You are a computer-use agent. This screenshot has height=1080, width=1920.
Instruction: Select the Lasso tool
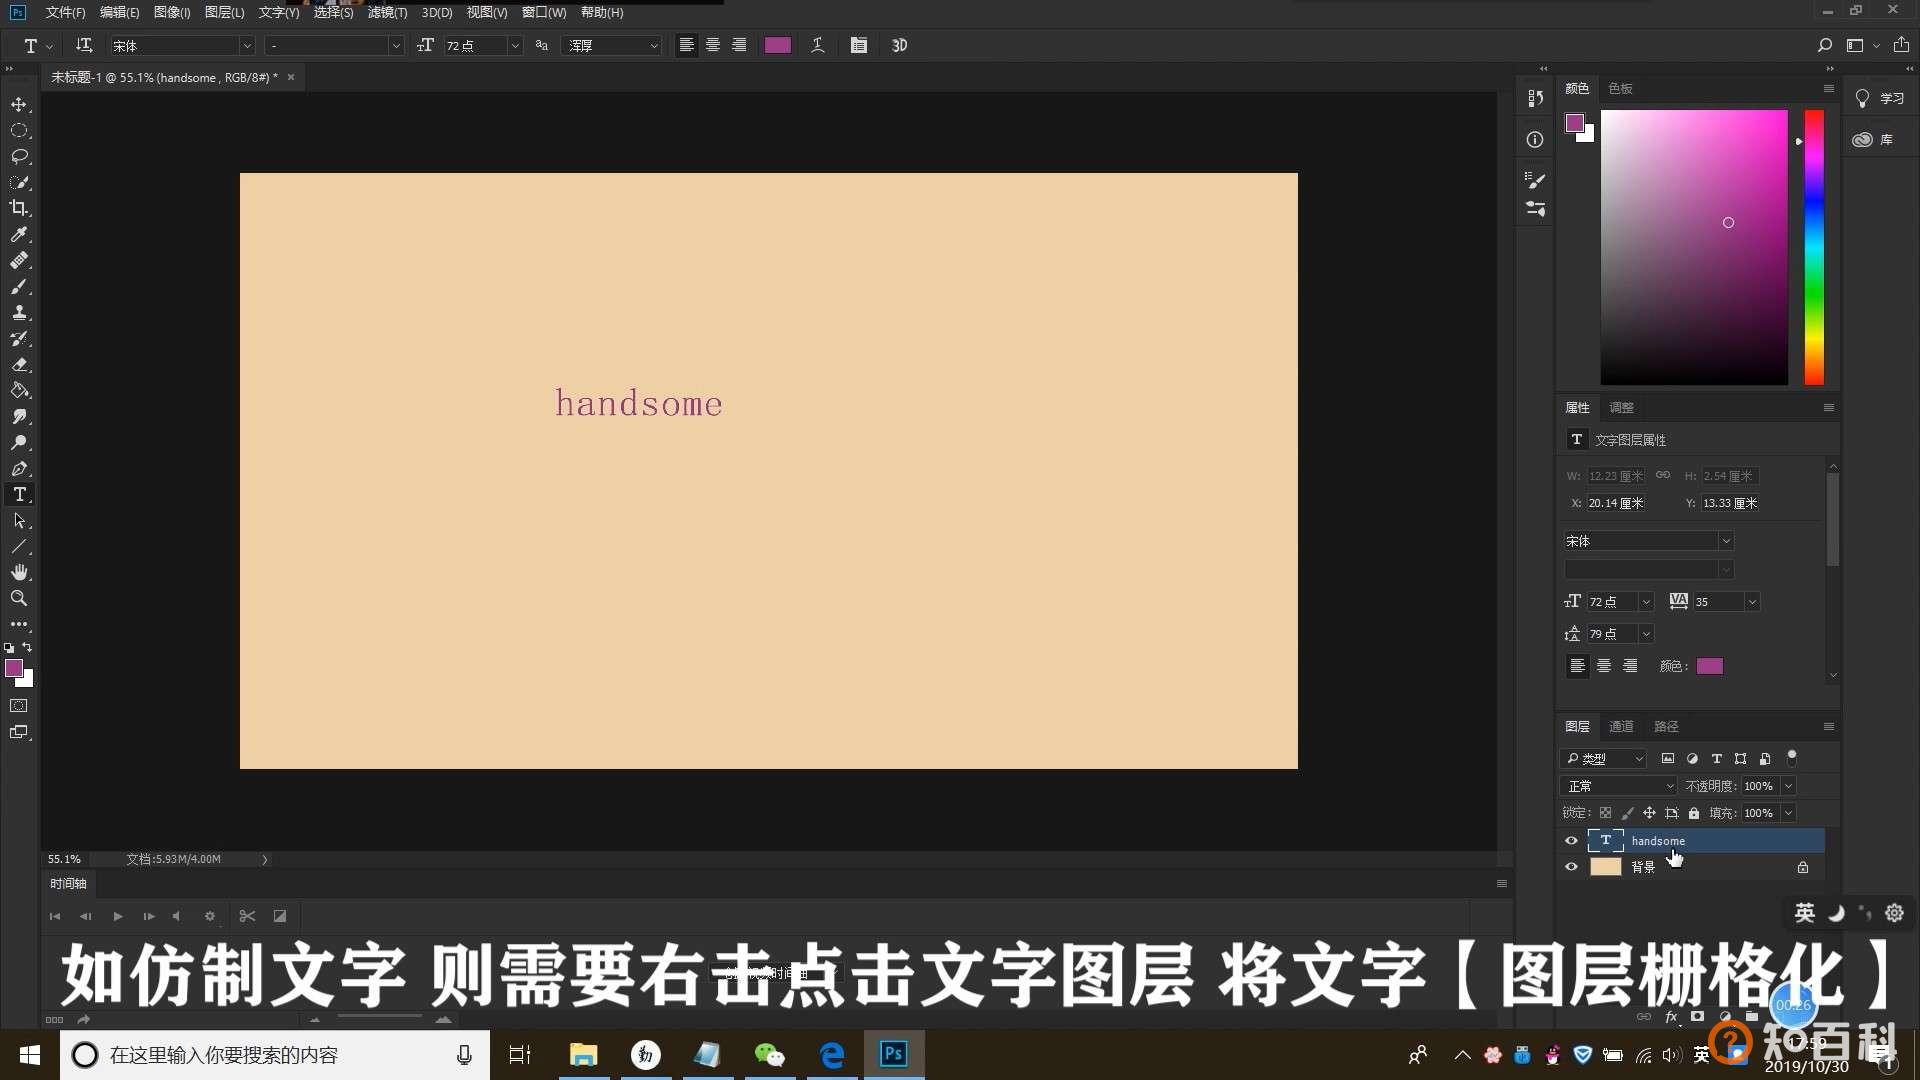pyautogui.click(x=19, y=156)
